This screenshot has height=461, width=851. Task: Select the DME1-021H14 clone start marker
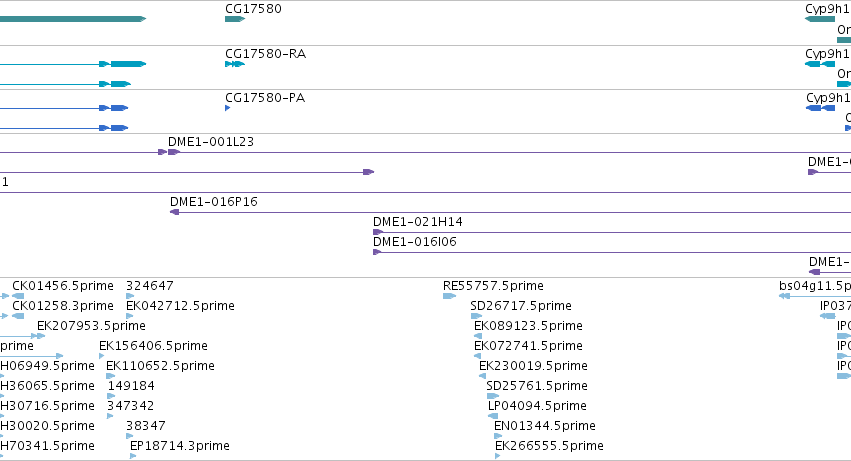378,232
